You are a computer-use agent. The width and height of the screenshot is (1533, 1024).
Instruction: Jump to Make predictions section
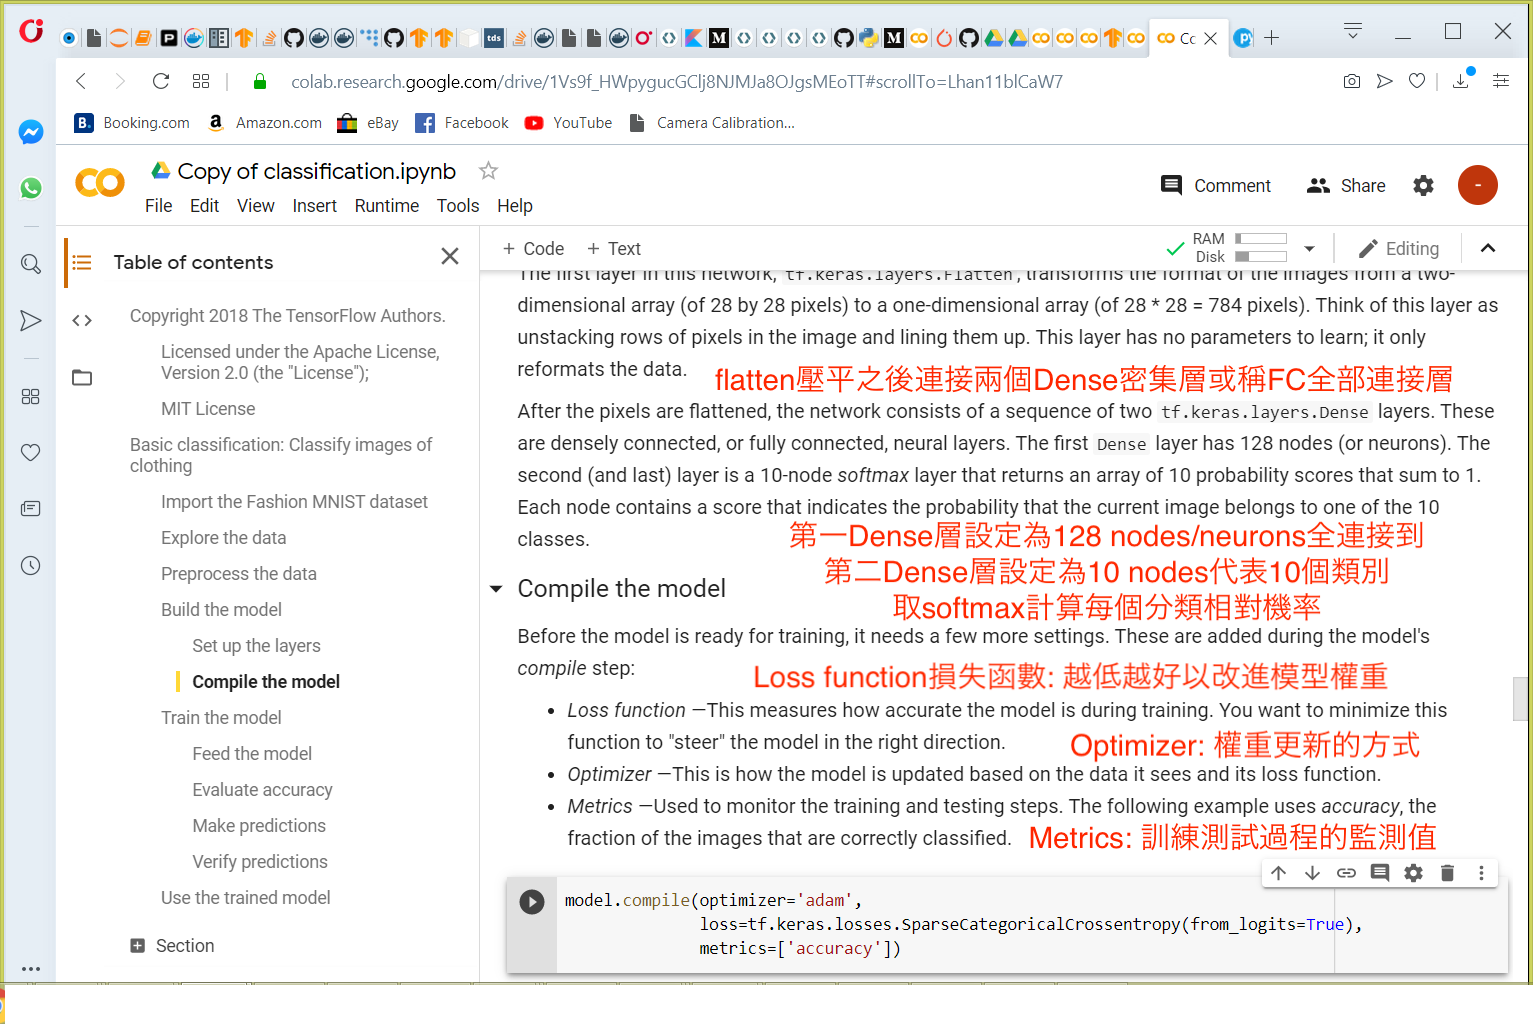(x=259, y=825)
